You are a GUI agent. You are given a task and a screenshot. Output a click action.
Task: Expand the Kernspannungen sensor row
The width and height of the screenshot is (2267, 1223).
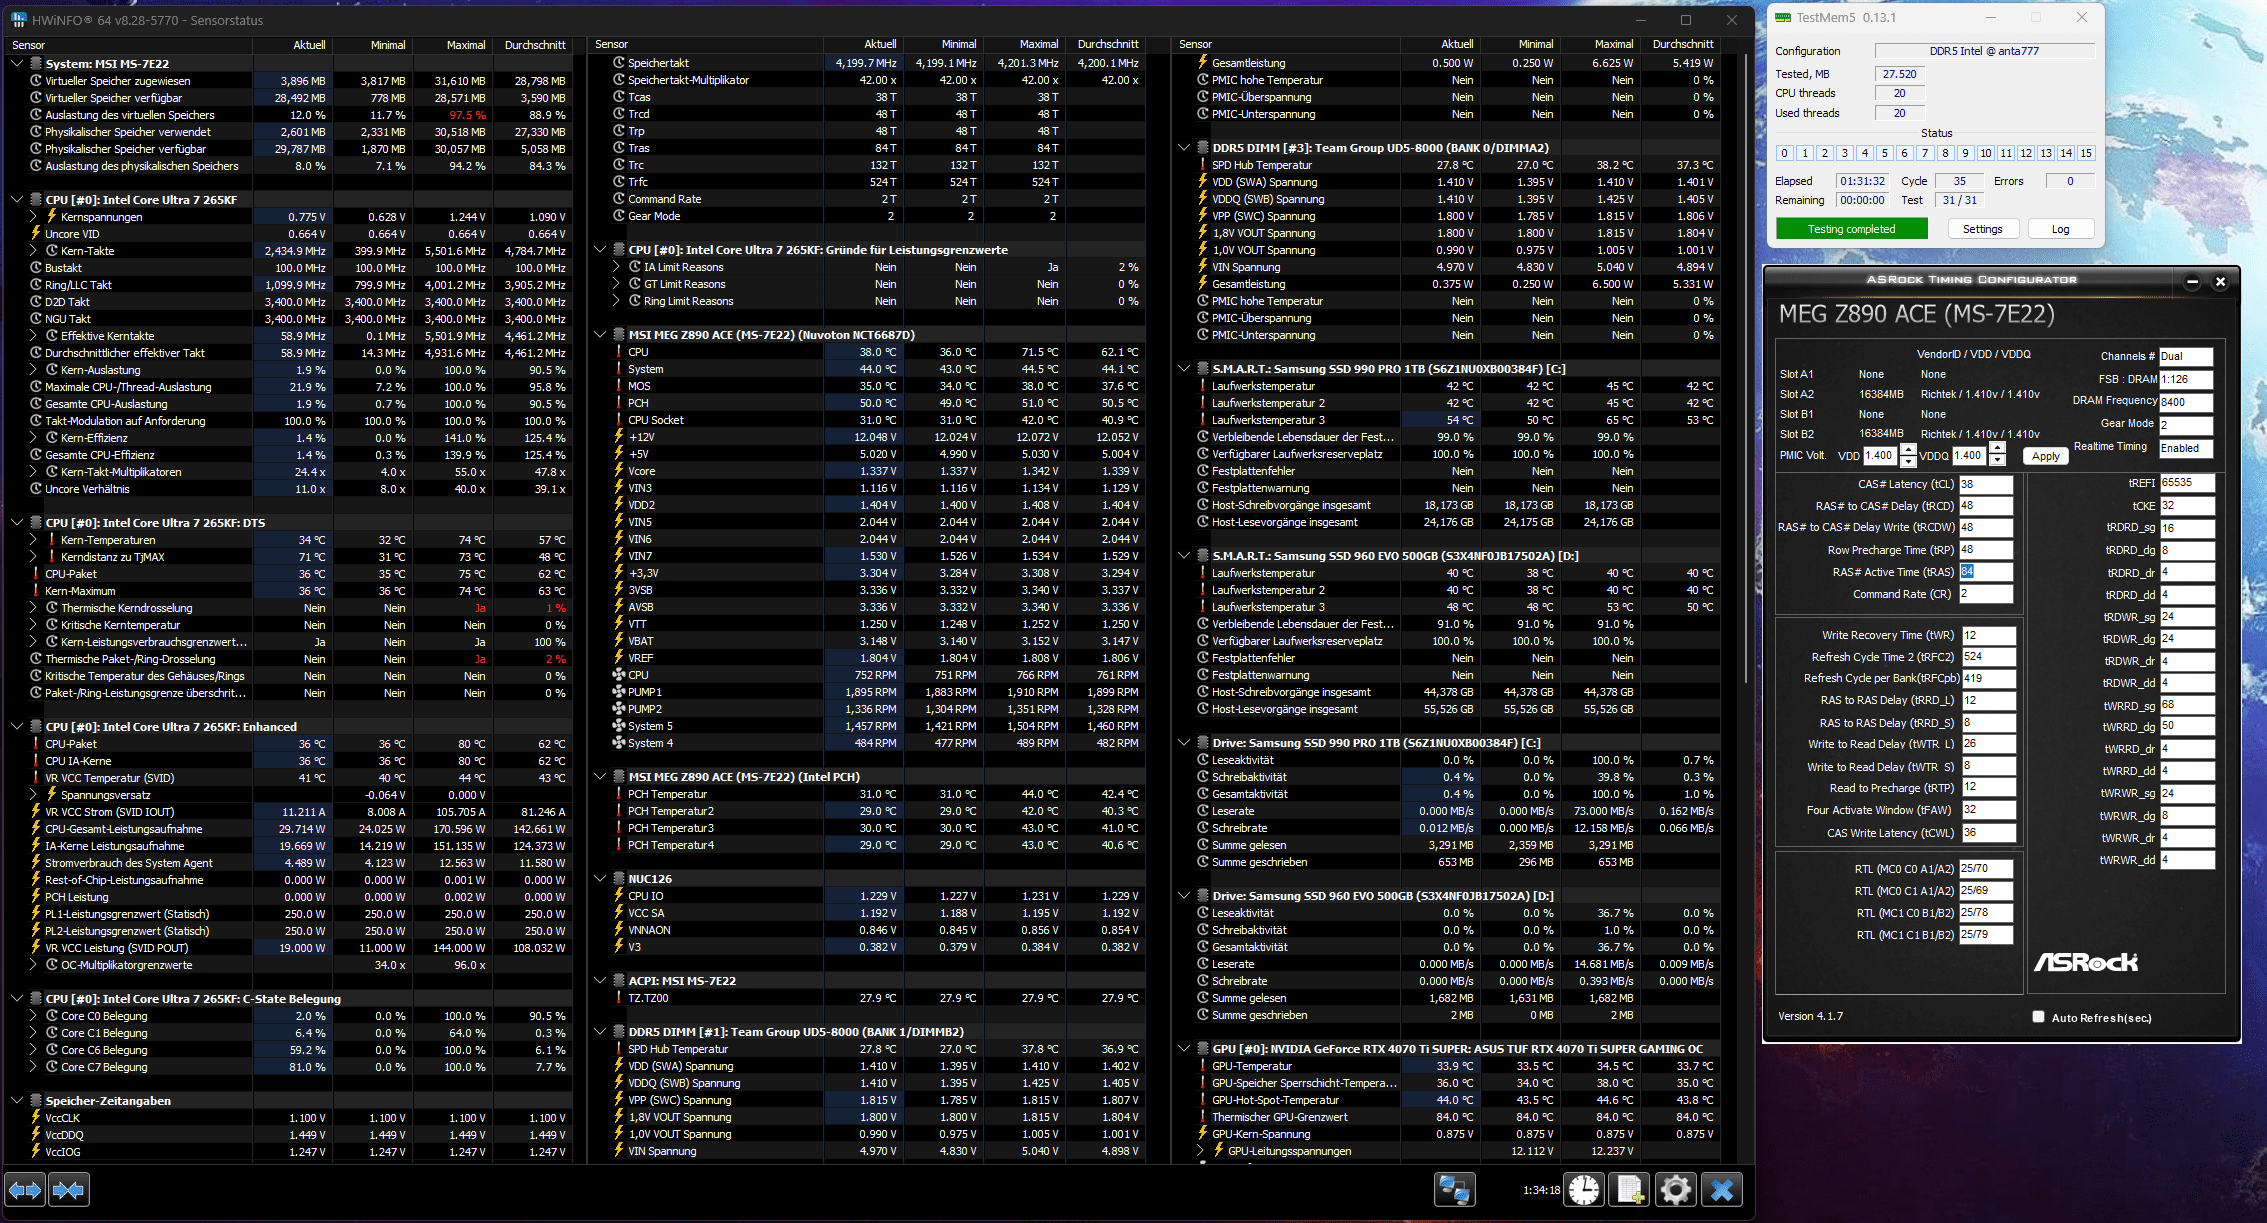pos(32,216)
